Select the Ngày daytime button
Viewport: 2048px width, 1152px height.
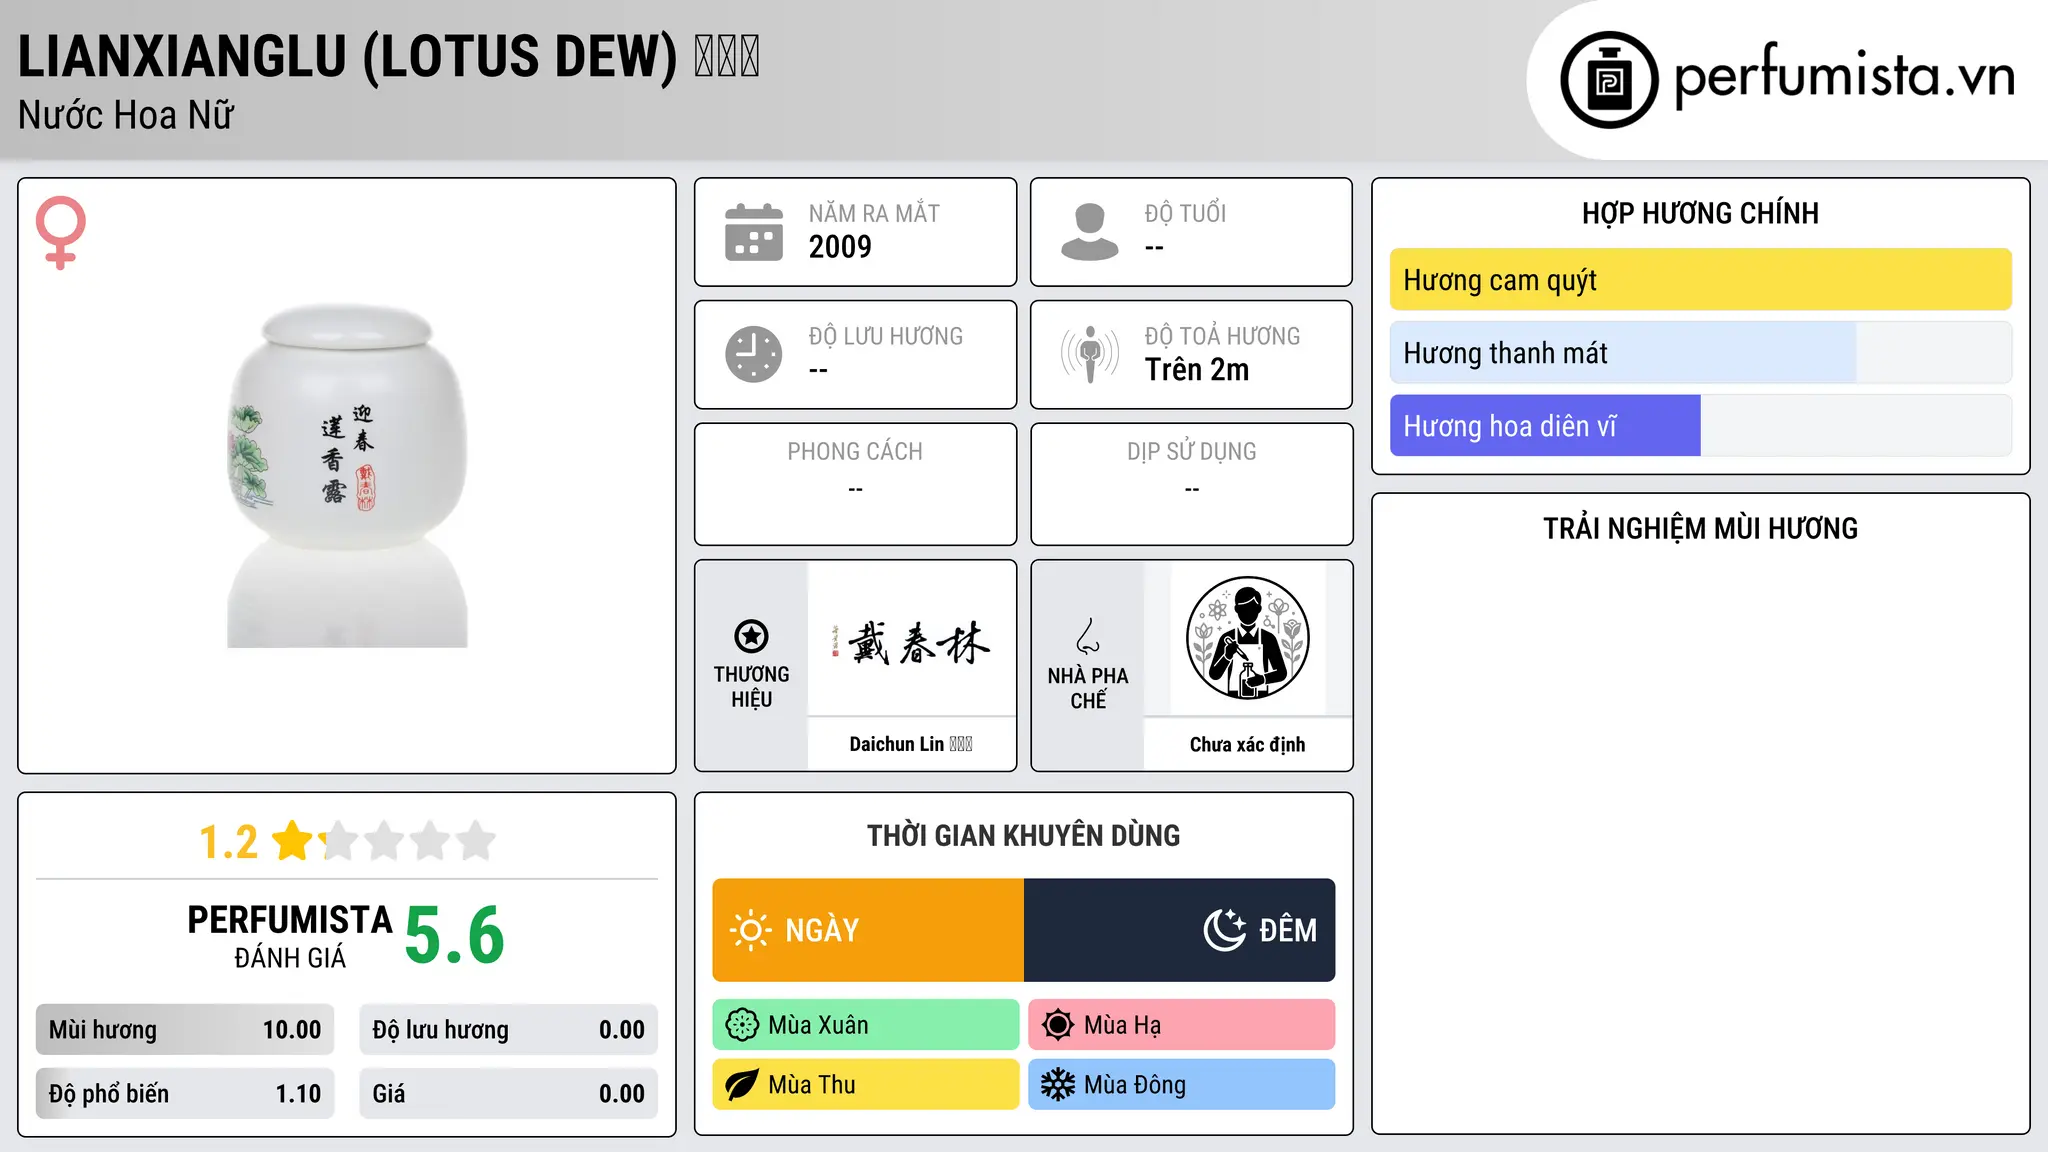pos(868,930)
